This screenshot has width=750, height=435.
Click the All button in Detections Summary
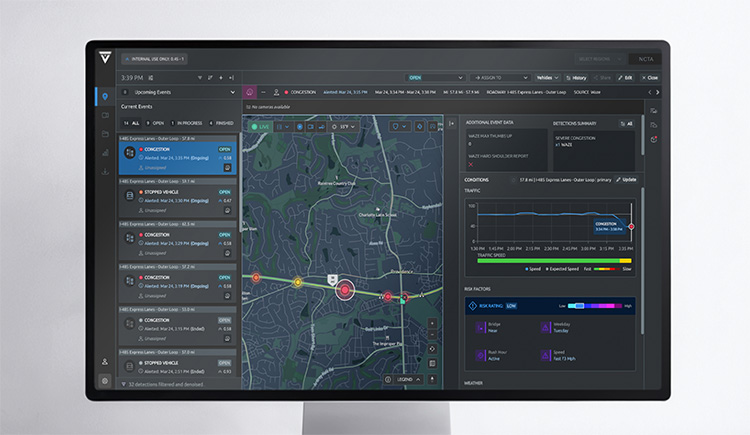point(627,123)
